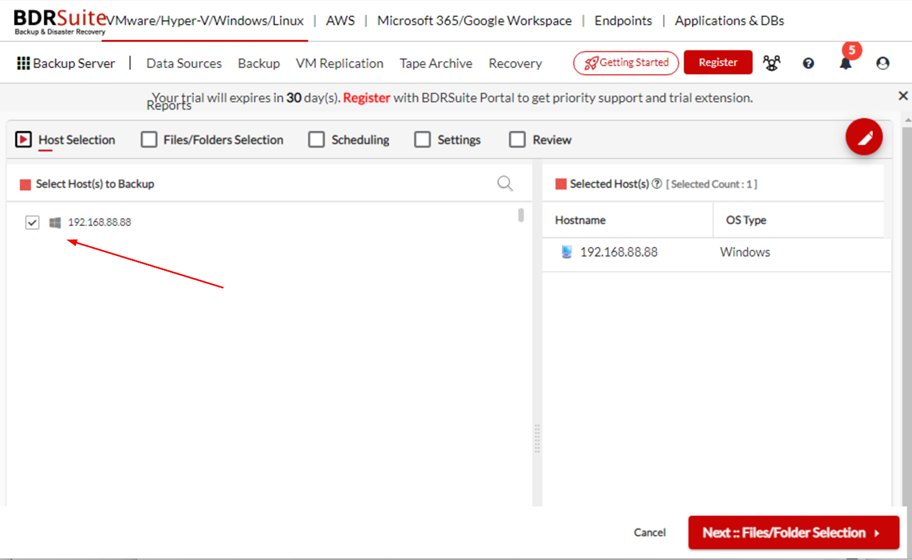The height and width of the screenshot is (560, 912).
Task: Select the 192.168.88.88 host tree entry
Action: coord(99,222)
